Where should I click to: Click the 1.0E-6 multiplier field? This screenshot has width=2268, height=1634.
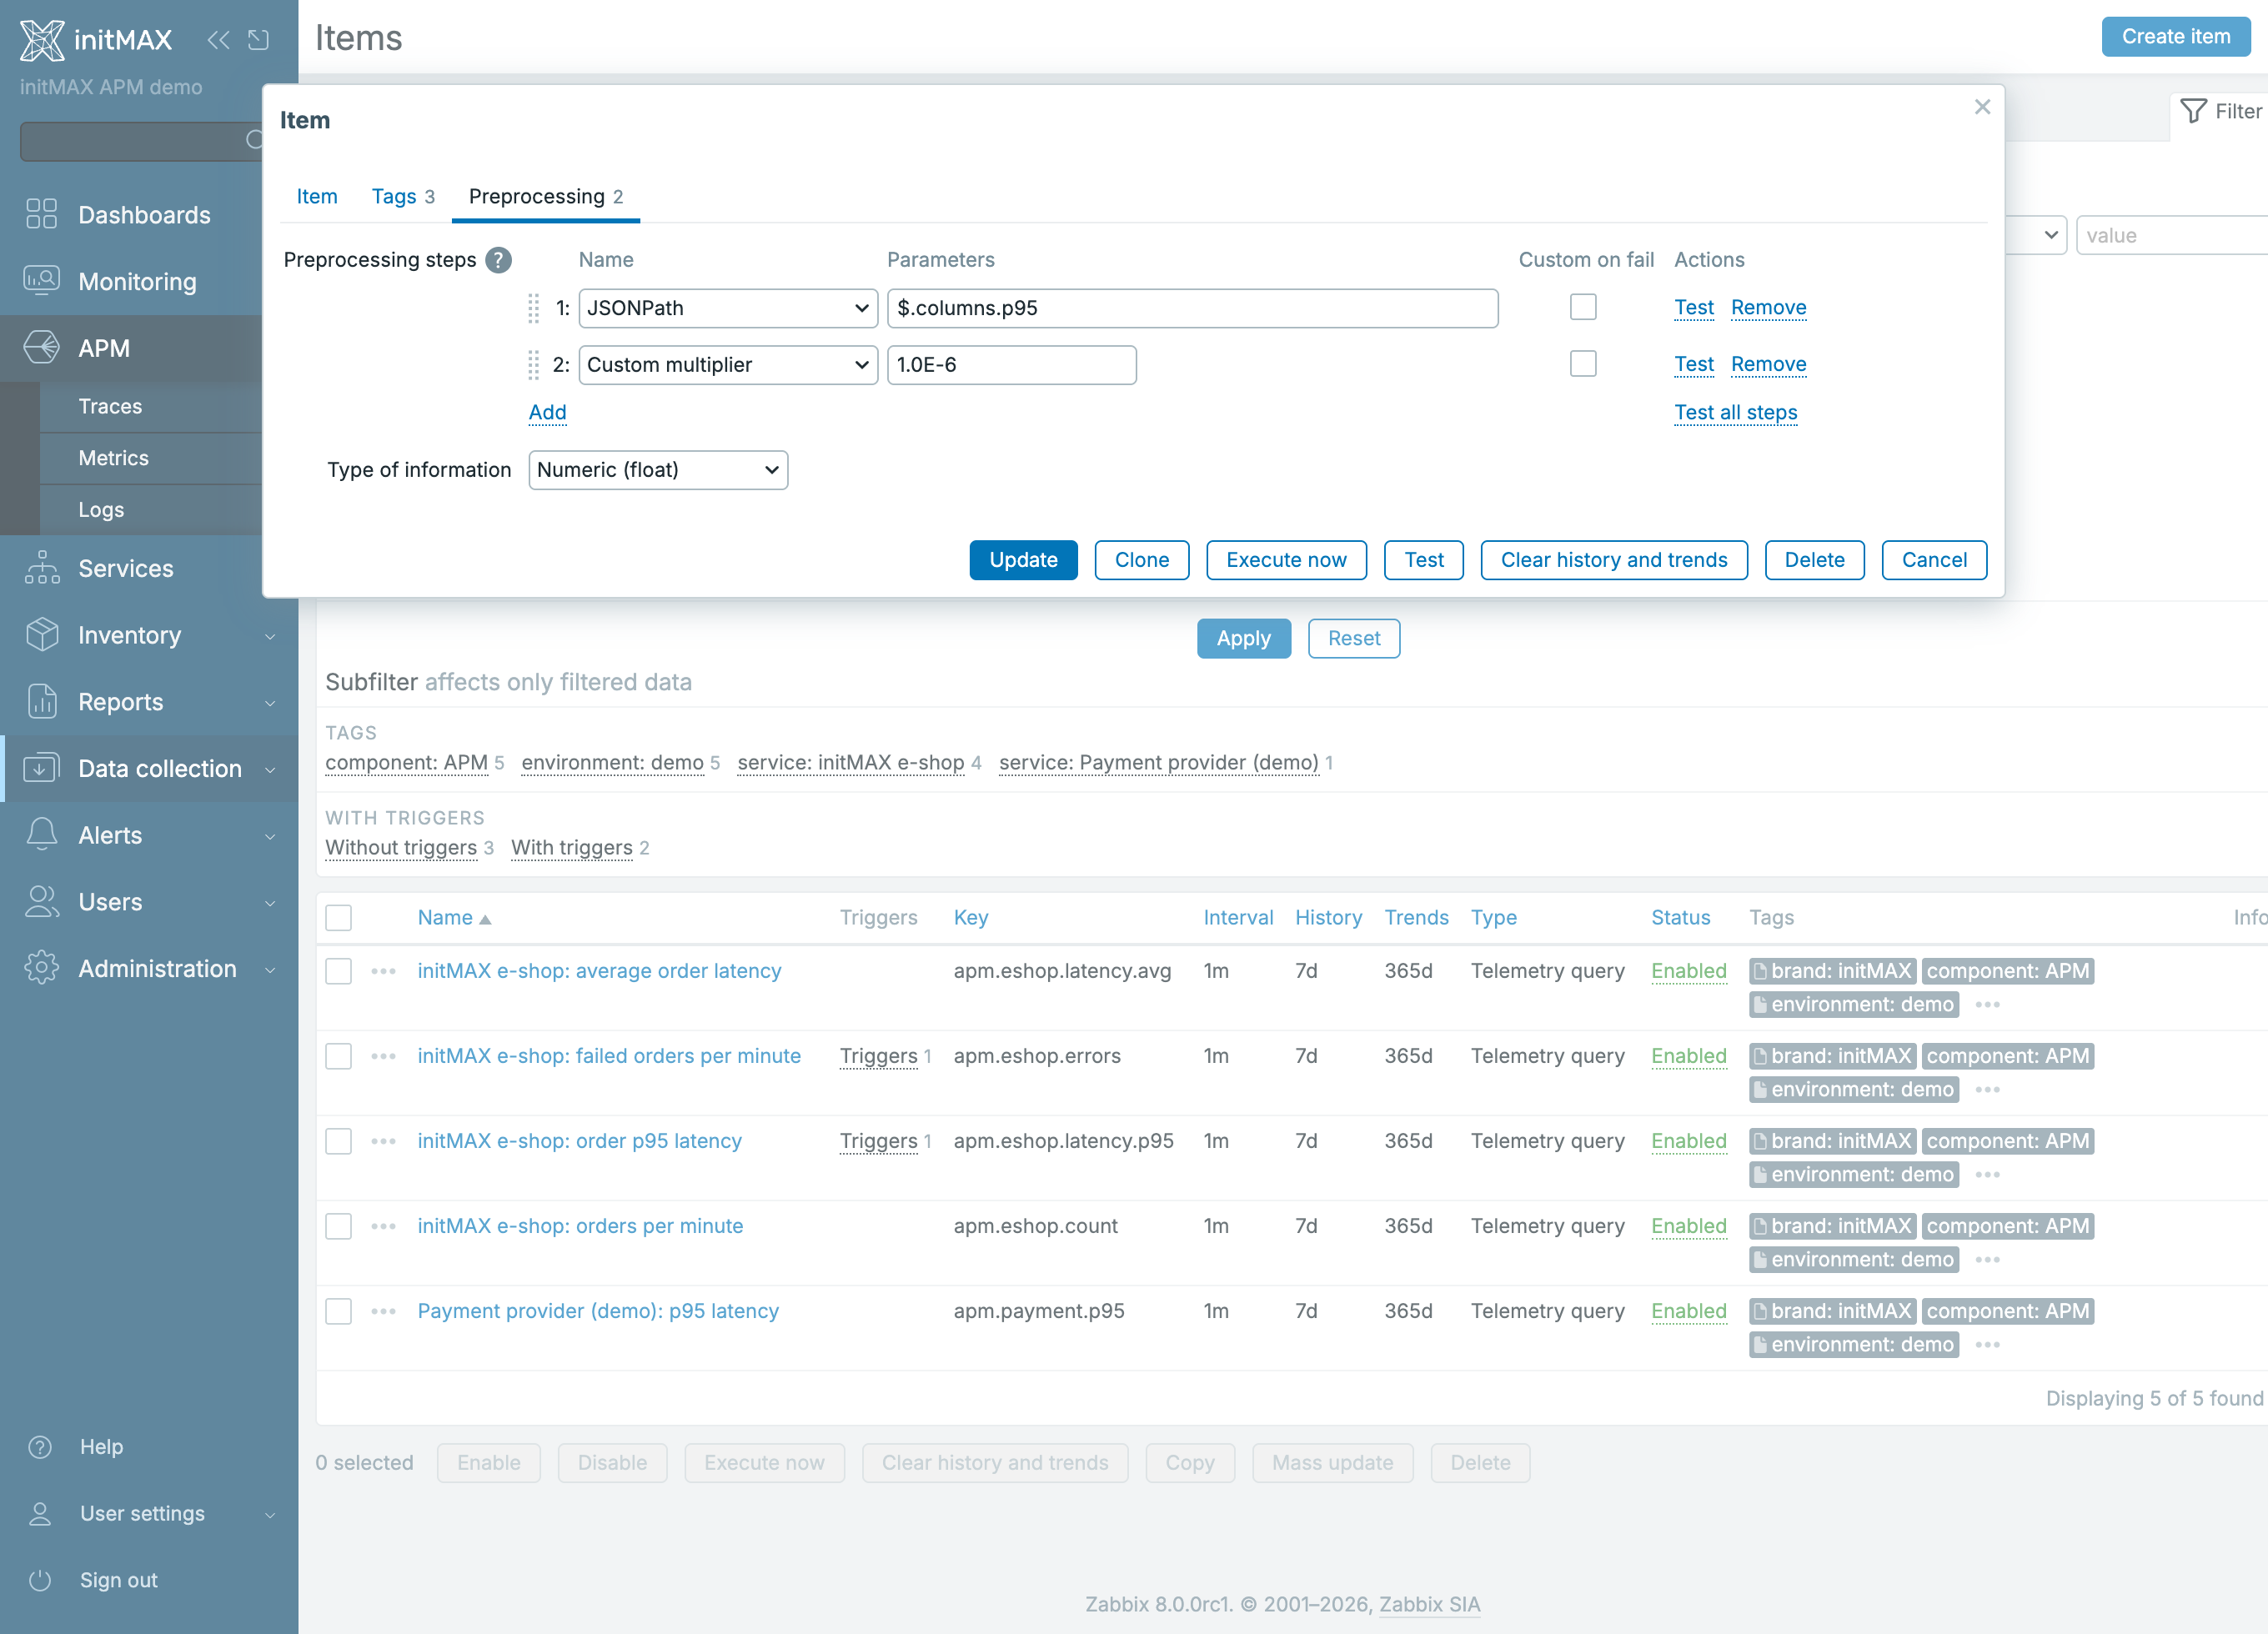1011,365
